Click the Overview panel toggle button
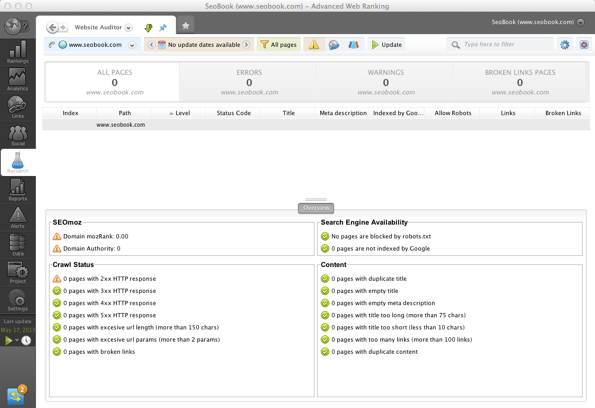The width and height of the screenshot is (595, 408). (316, 208)
